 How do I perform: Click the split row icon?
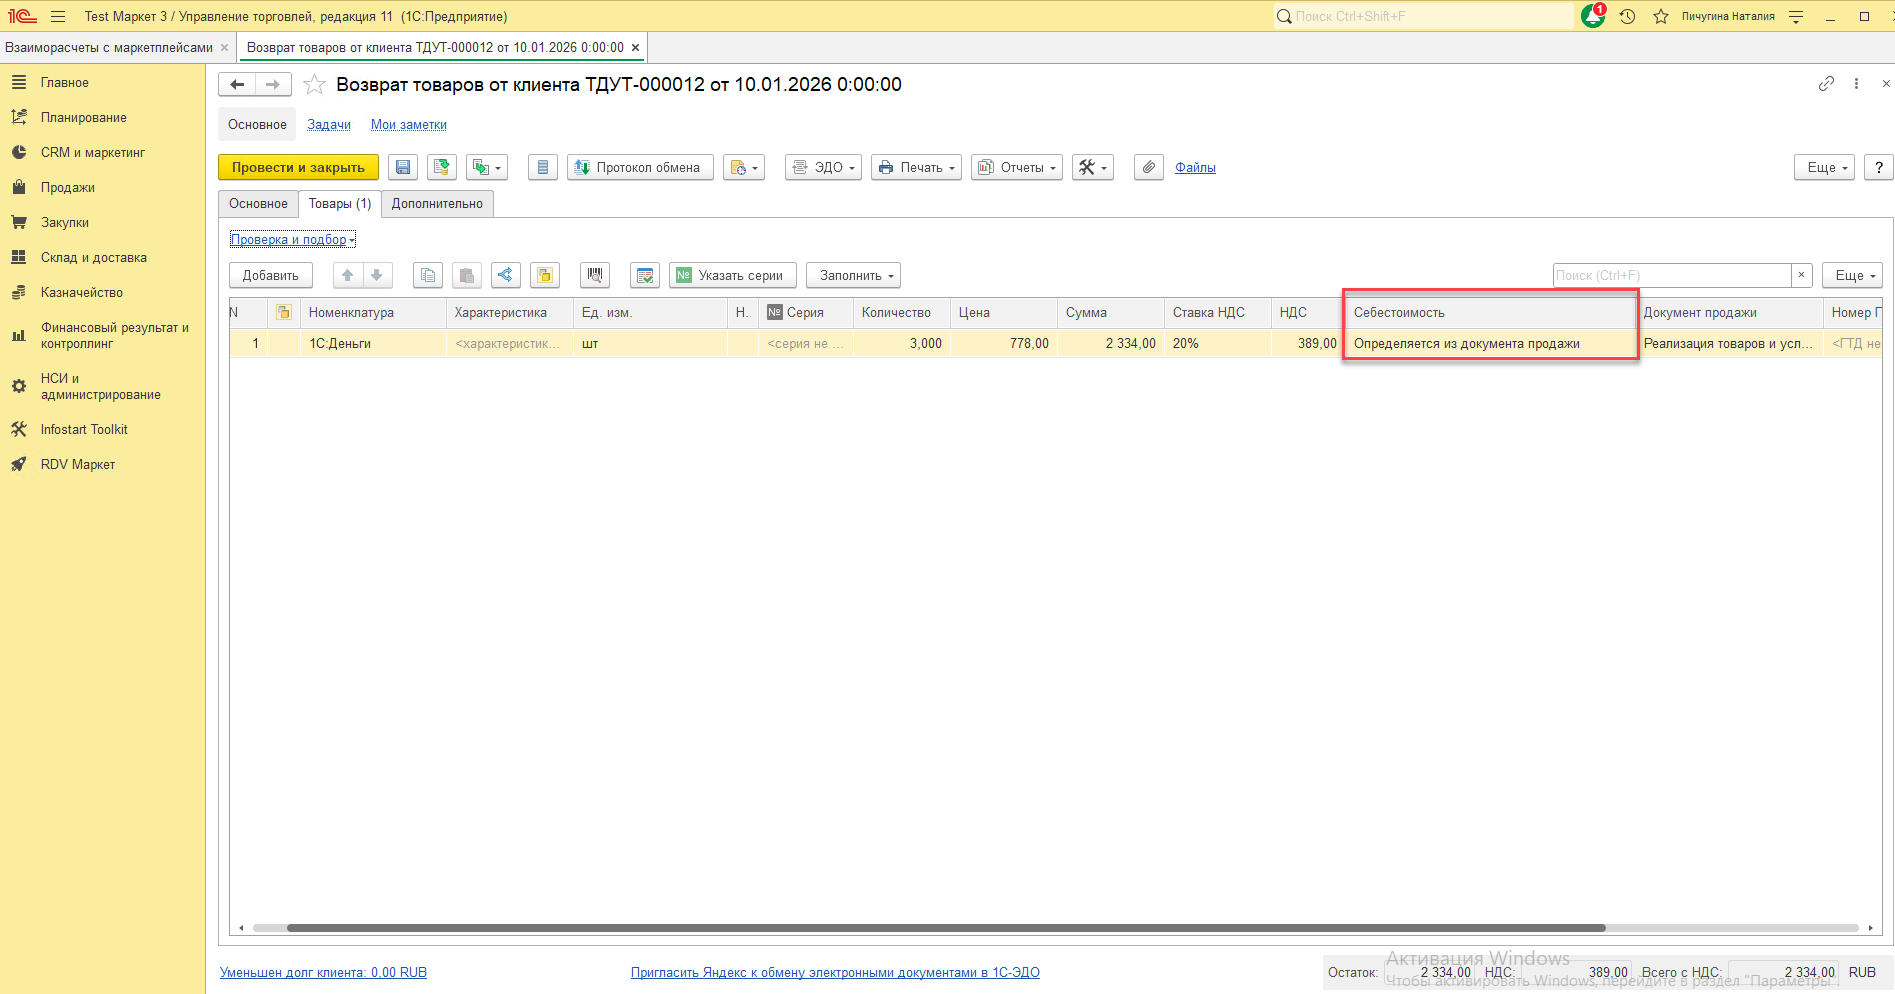click(x=505, y=275)
